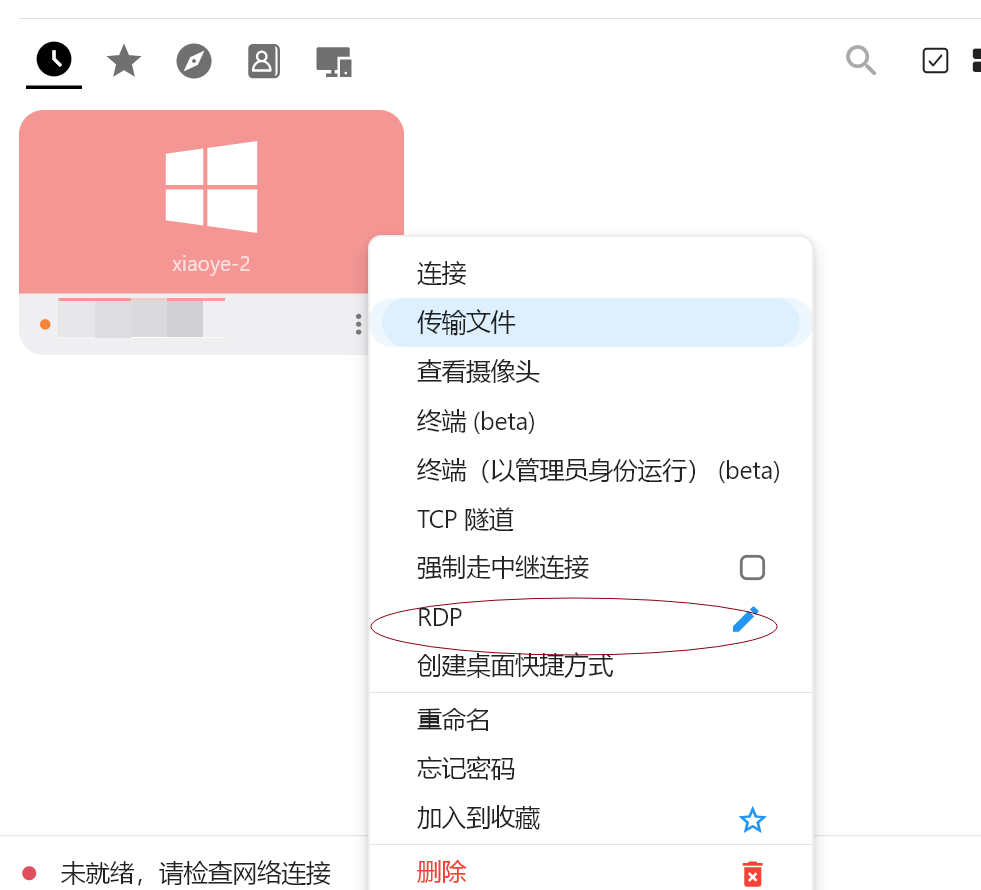Select red 删除 menu entry
This screenshot has height=890, width=981.
tap(591, 871)
